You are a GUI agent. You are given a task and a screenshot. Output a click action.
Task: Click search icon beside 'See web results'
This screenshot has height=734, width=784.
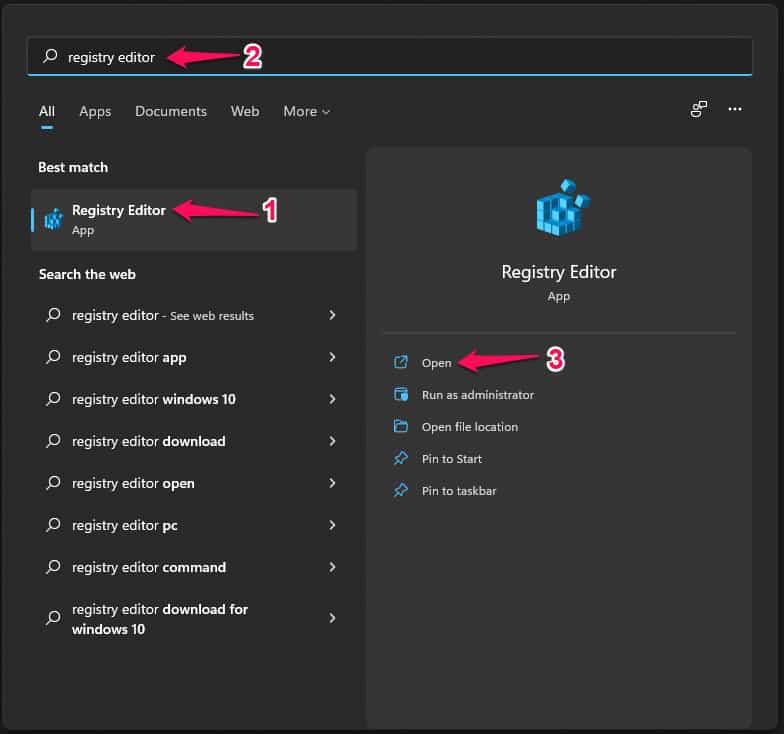pyautogui.click(x=53, y=315)
